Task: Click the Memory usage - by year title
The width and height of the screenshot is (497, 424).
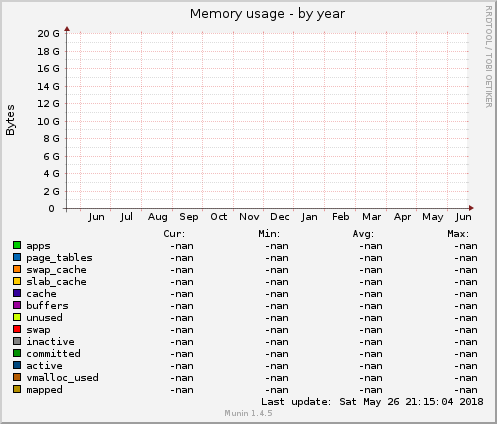Action: tap(267, 14)
